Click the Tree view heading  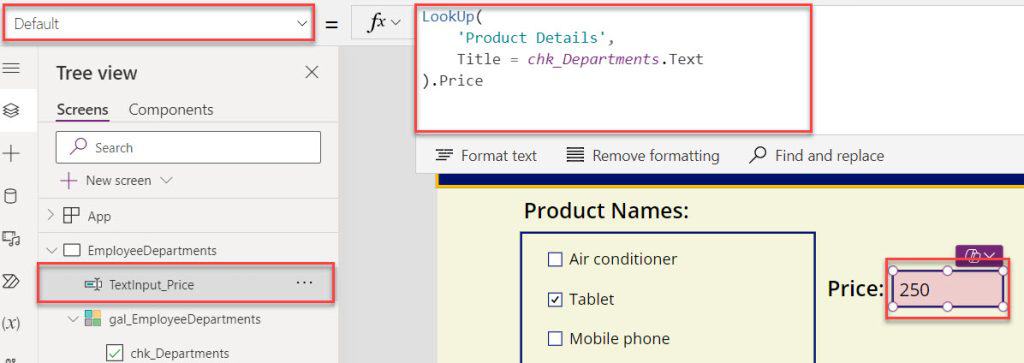97,73
